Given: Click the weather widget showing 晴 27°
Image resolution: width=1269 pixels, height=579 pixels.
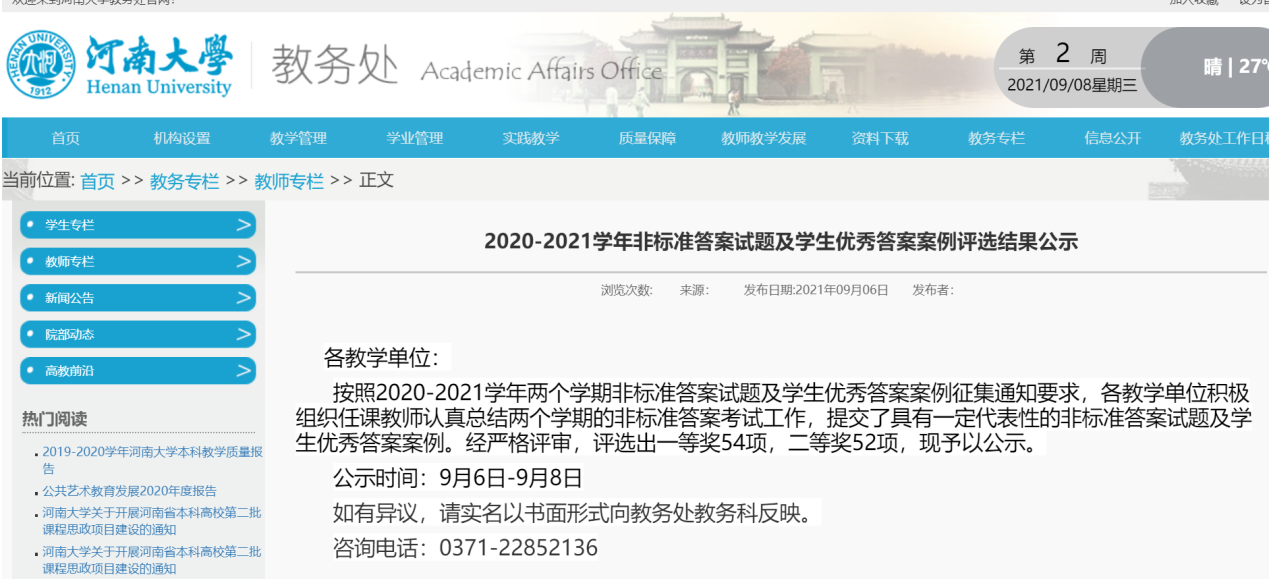Looking at the screenshot, I should pos(1234,67).
